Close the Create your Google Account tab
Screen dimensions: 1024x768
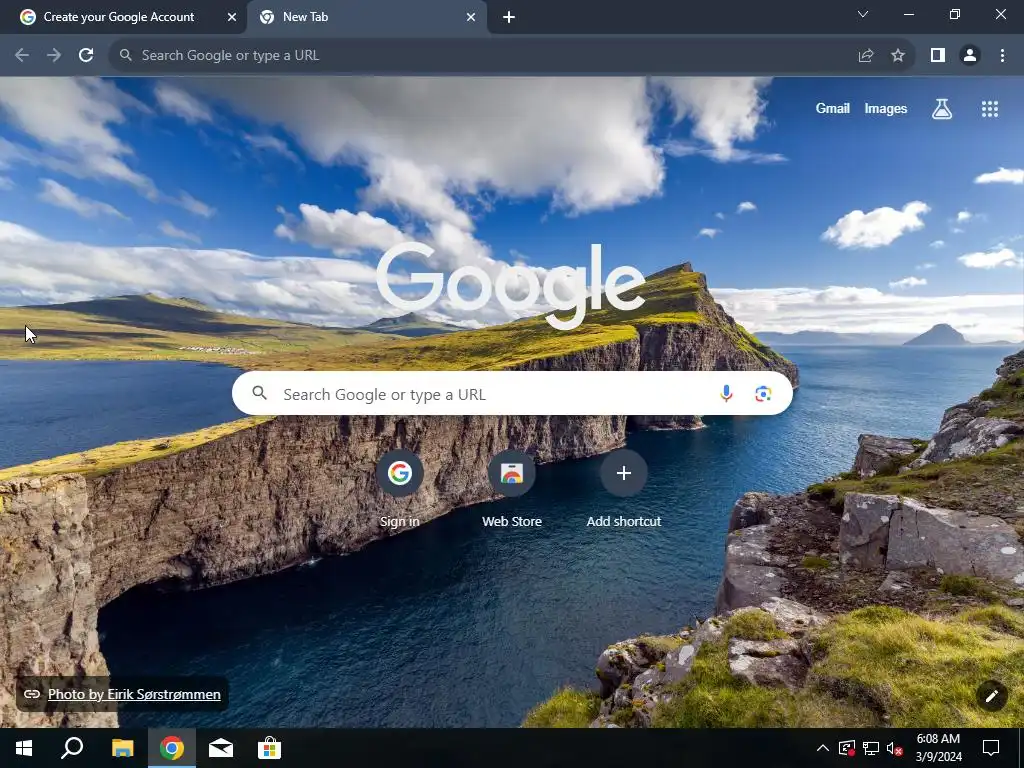[232, 17]
